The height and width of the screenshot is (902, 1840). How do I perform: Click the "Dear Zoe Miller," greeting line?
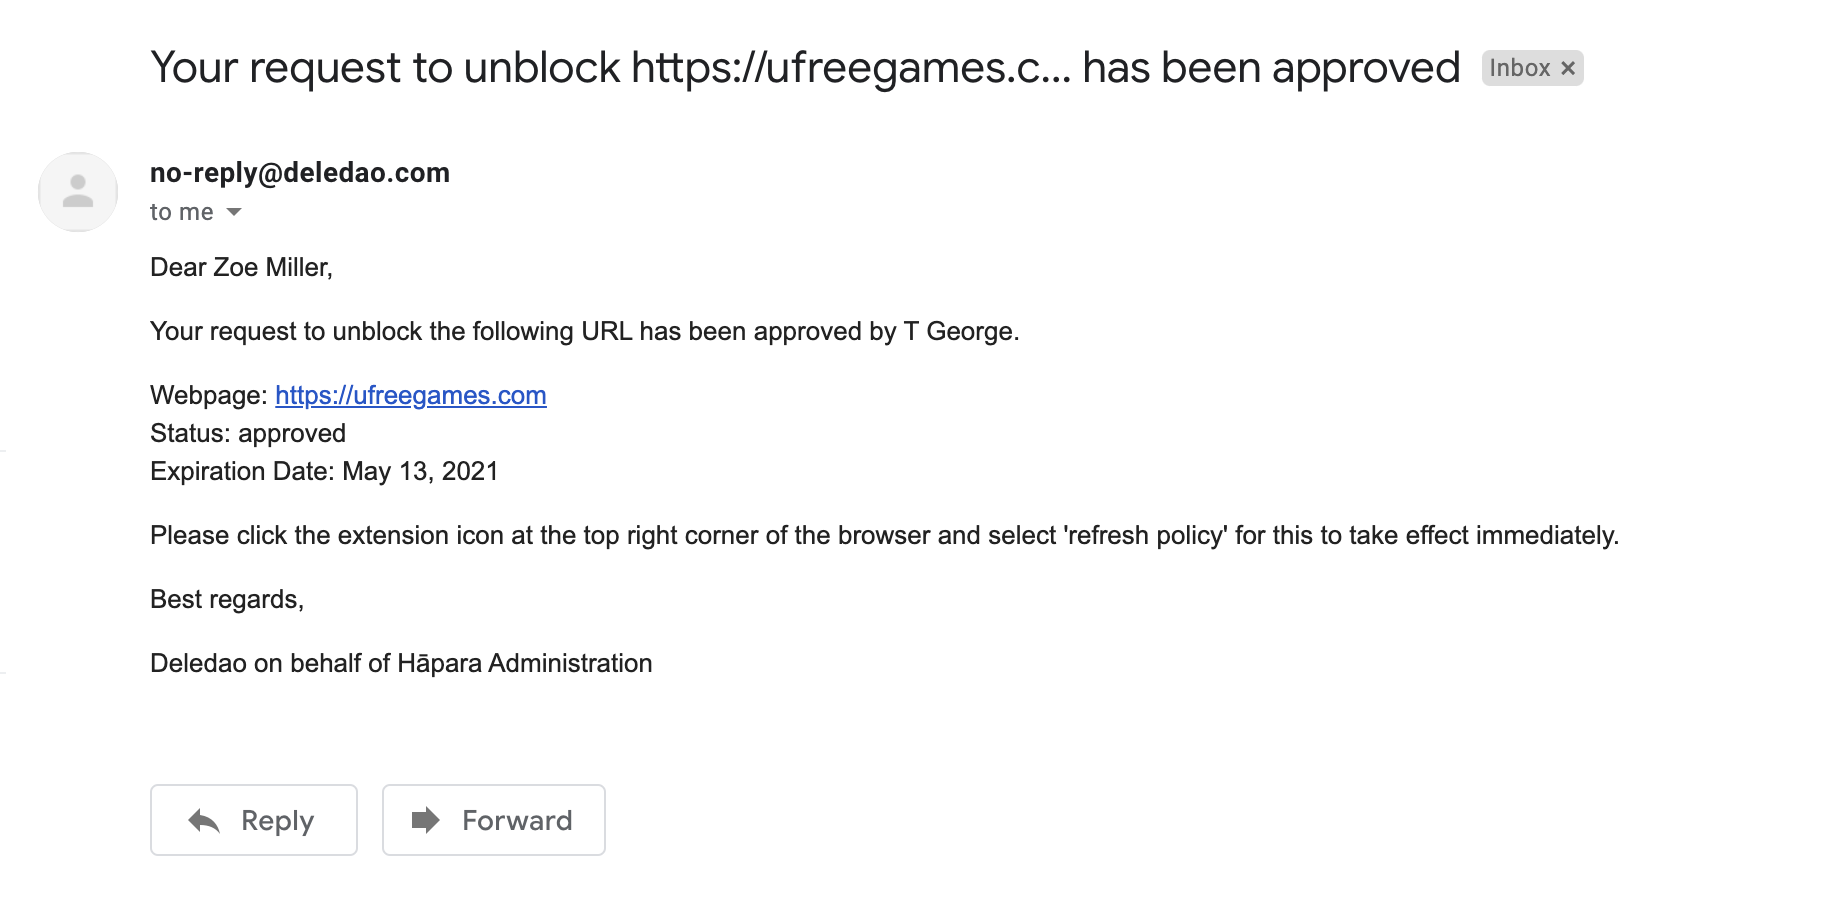241,267
